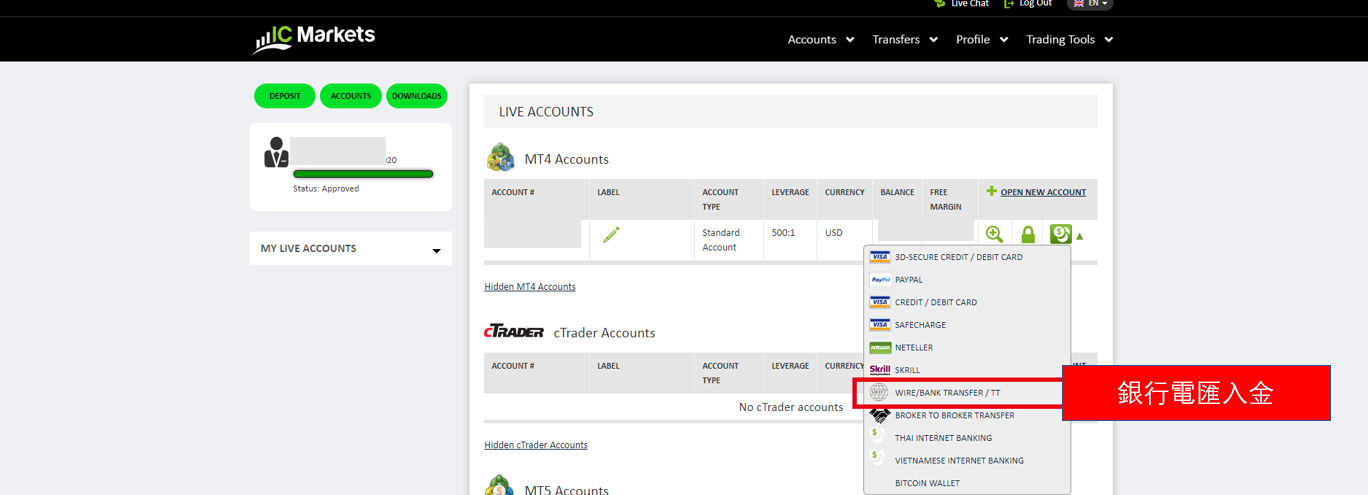The height and width of the screenshot is (495, 1368).
Task: Click the green deposit funds icon
Action: click(x=1061, y=234)
